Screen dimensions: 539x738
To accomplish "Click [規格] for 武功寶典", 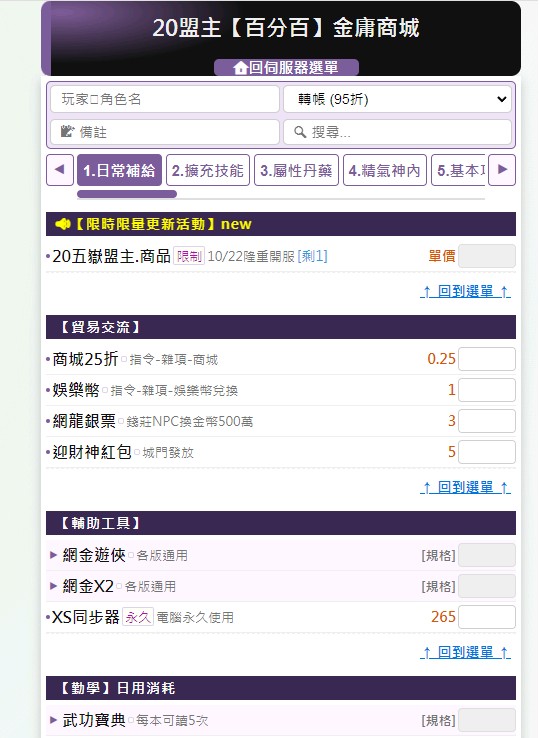I will (x=438, y=721).
